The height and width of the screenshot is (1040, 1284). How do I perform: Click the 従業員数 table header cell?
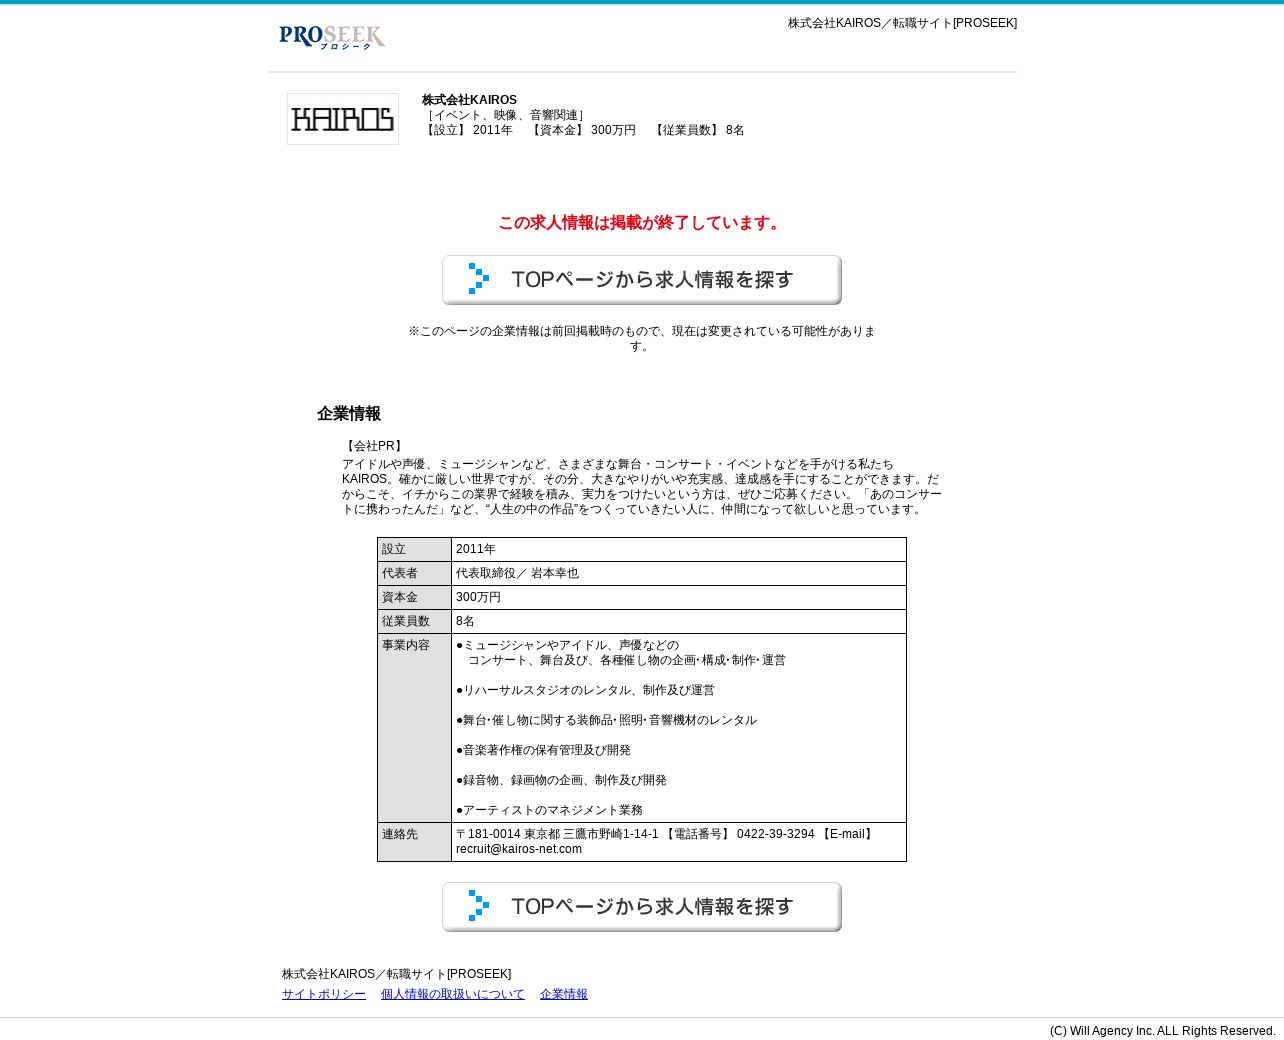414,622
